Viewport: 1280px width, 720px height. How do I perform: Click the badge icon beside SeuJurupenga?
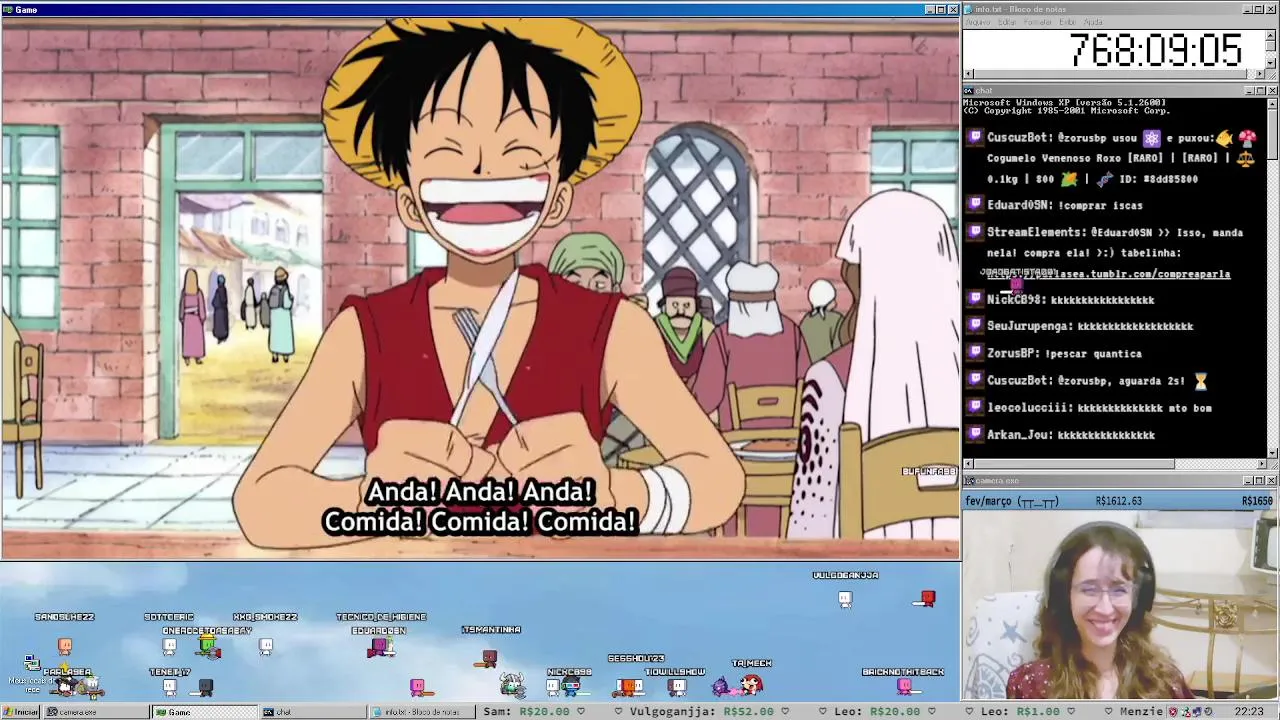point(975,326)
